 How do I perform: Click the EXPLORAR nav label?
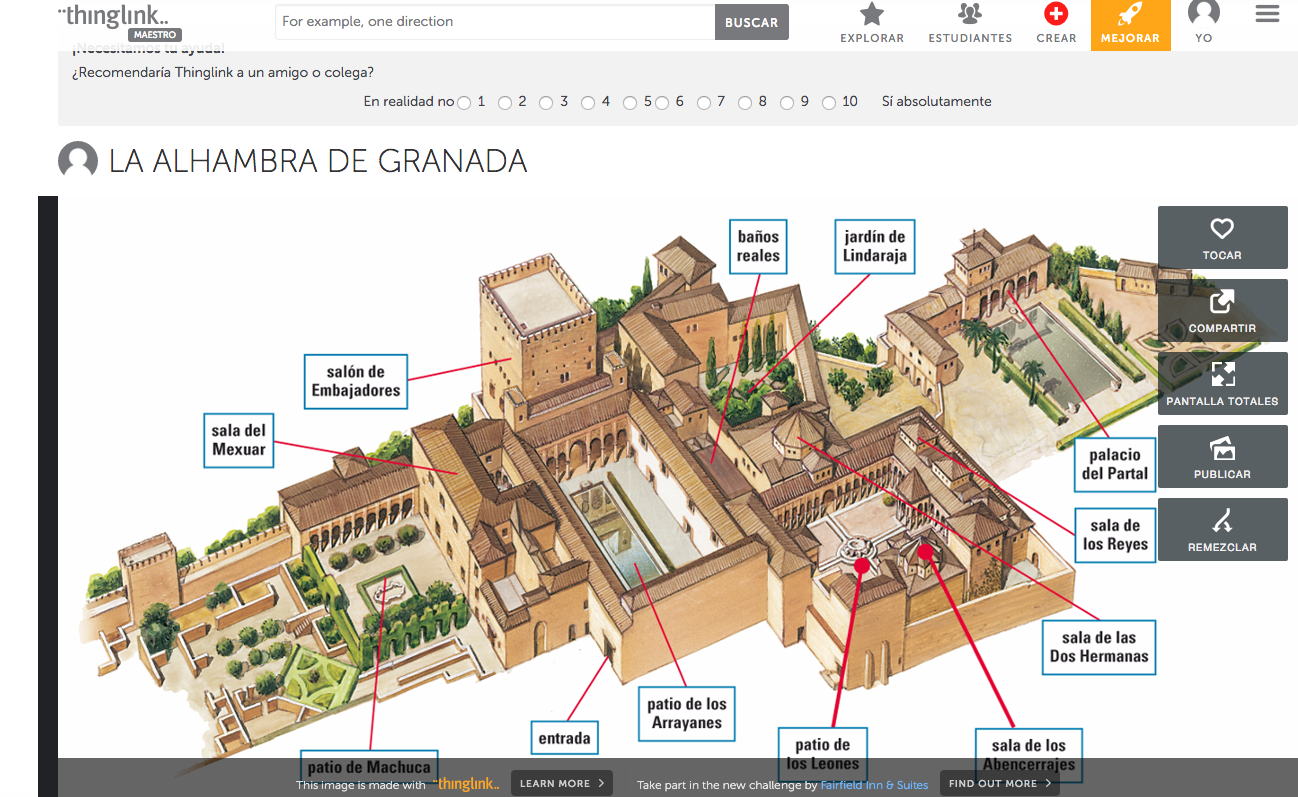(872, 38)
